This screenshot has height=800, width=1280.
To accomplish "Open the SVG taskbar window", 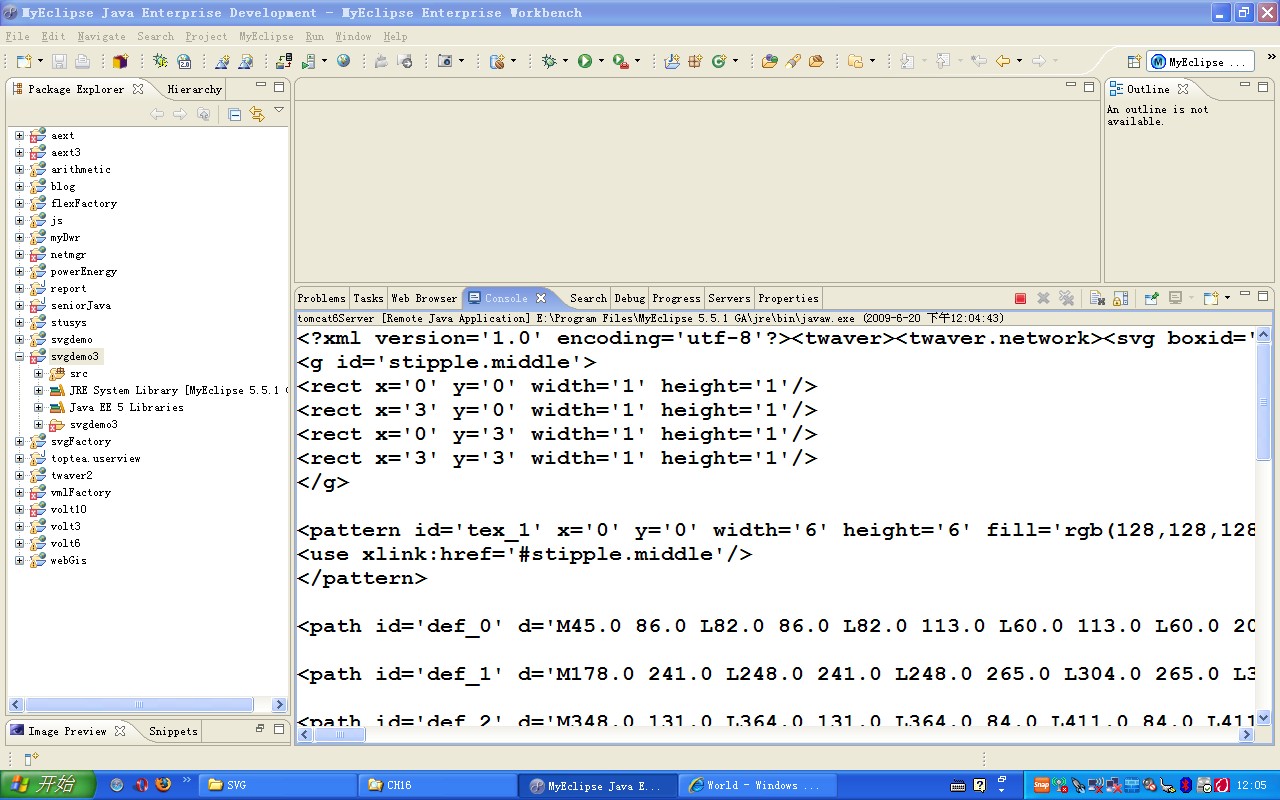I will (277, 785).
